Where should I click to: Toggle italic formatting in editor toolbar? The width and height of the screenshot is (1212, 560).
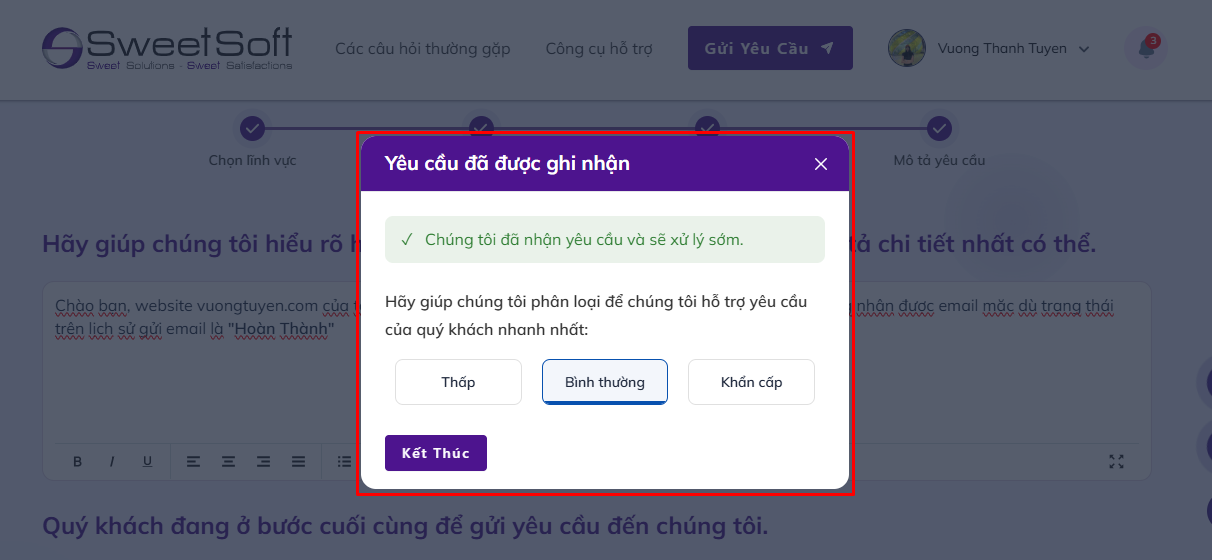coord(112,461)
